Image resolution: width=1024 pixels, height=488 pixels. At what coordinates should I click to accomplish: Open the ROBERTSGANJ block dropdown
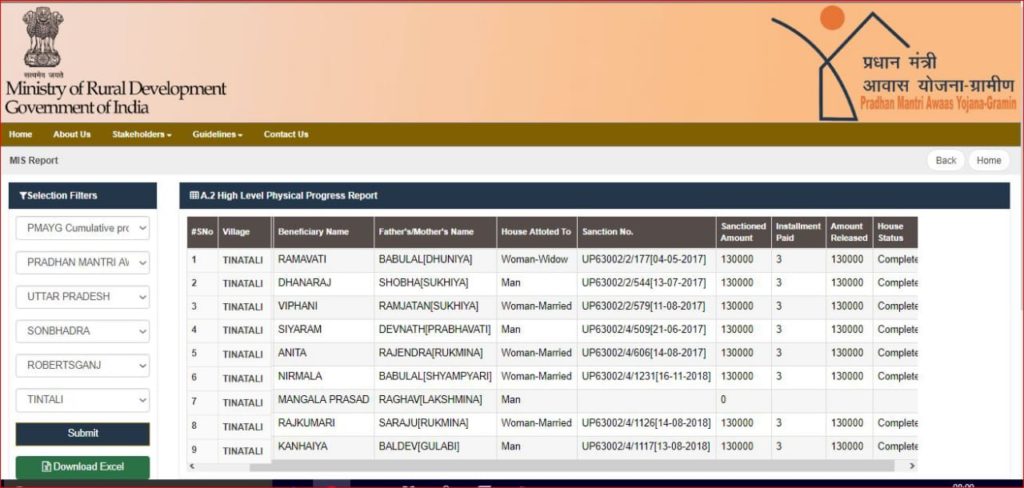pos(82,366)
